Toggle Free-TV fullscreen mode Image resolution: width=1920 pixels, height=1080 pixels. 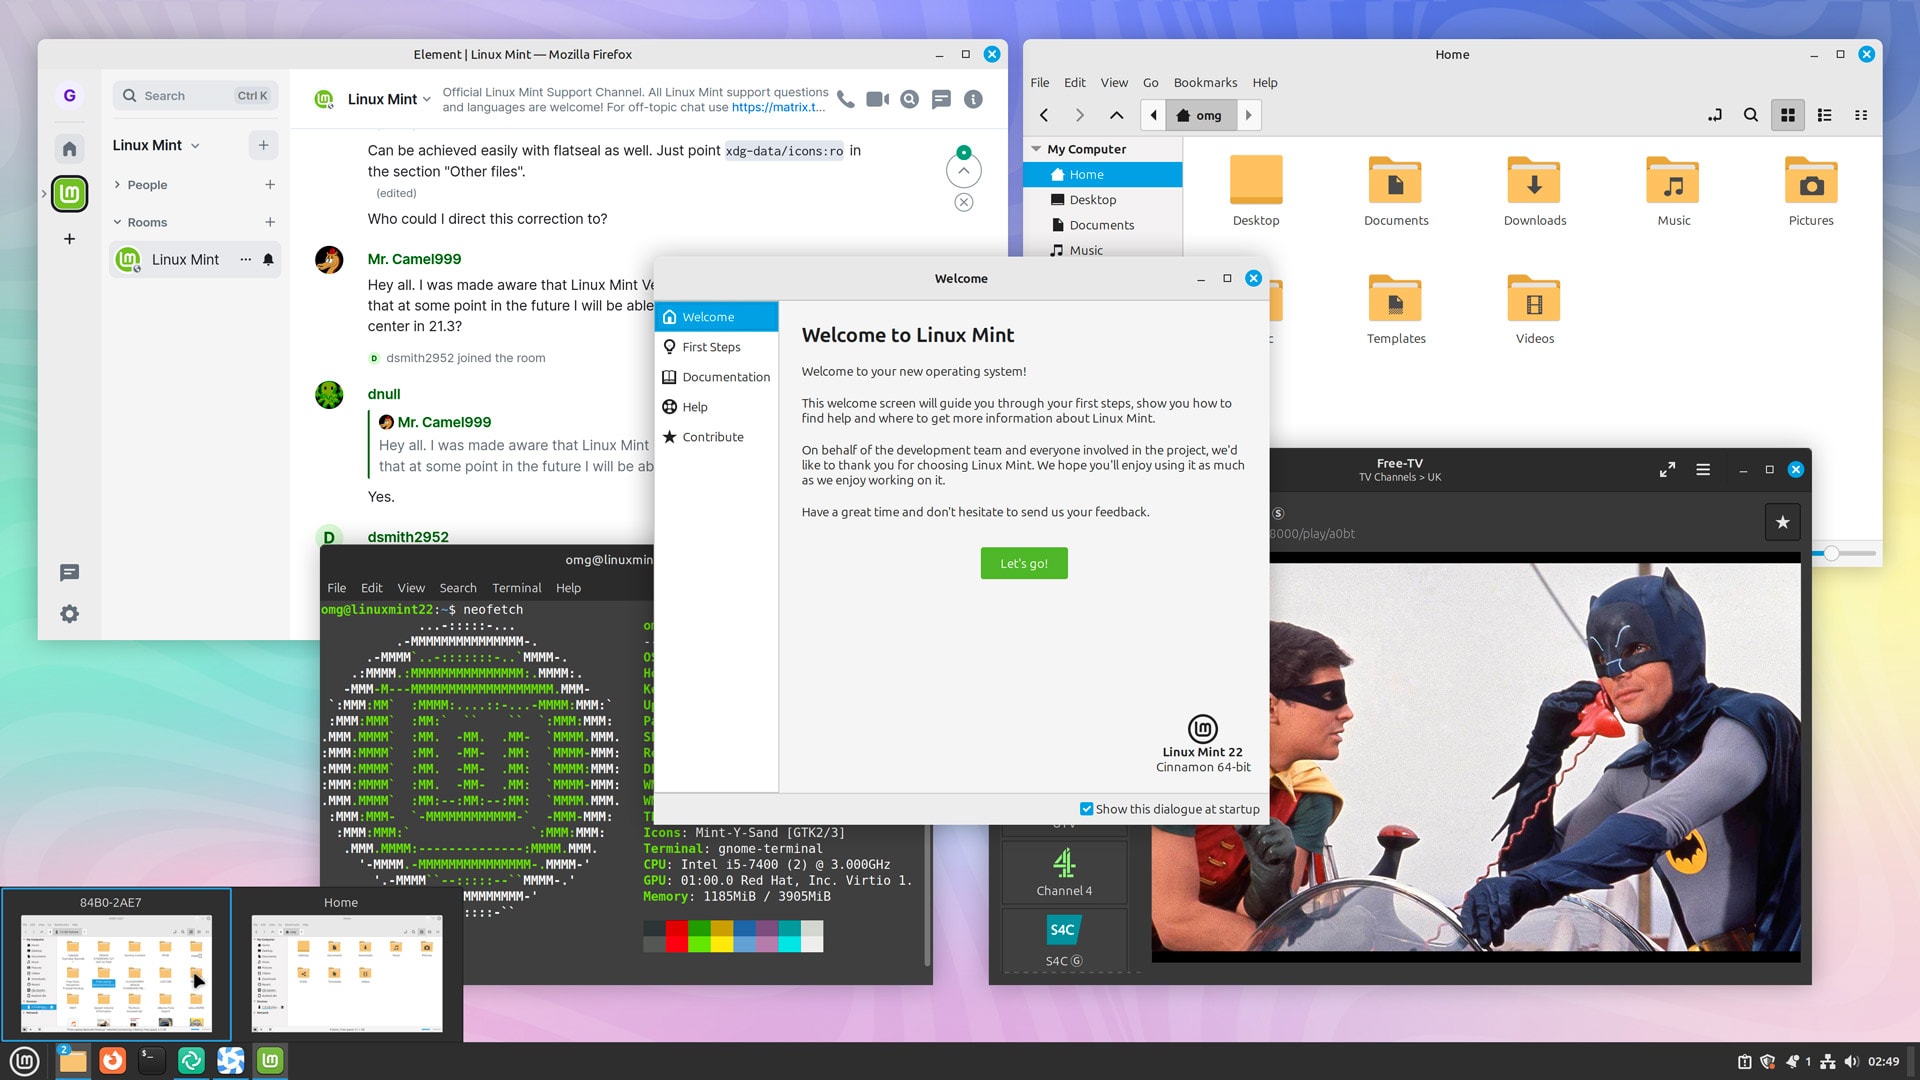pyautogui.click(x=1667, y=469)
